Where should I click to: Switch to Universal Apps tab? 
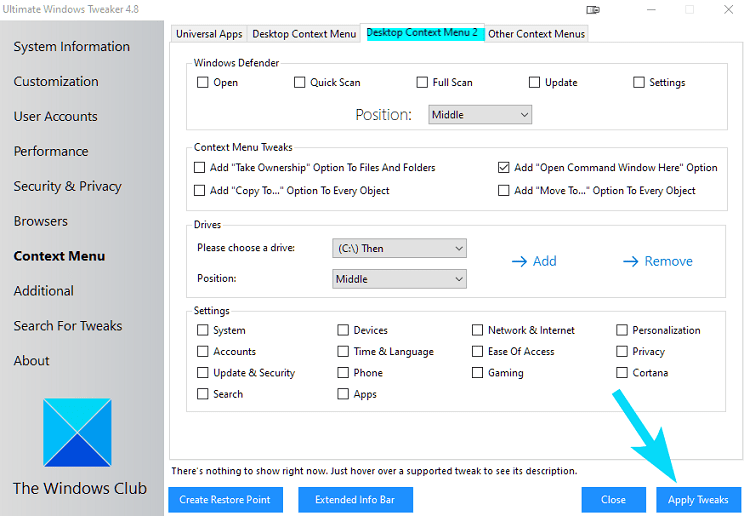click(x=209, y=34)
